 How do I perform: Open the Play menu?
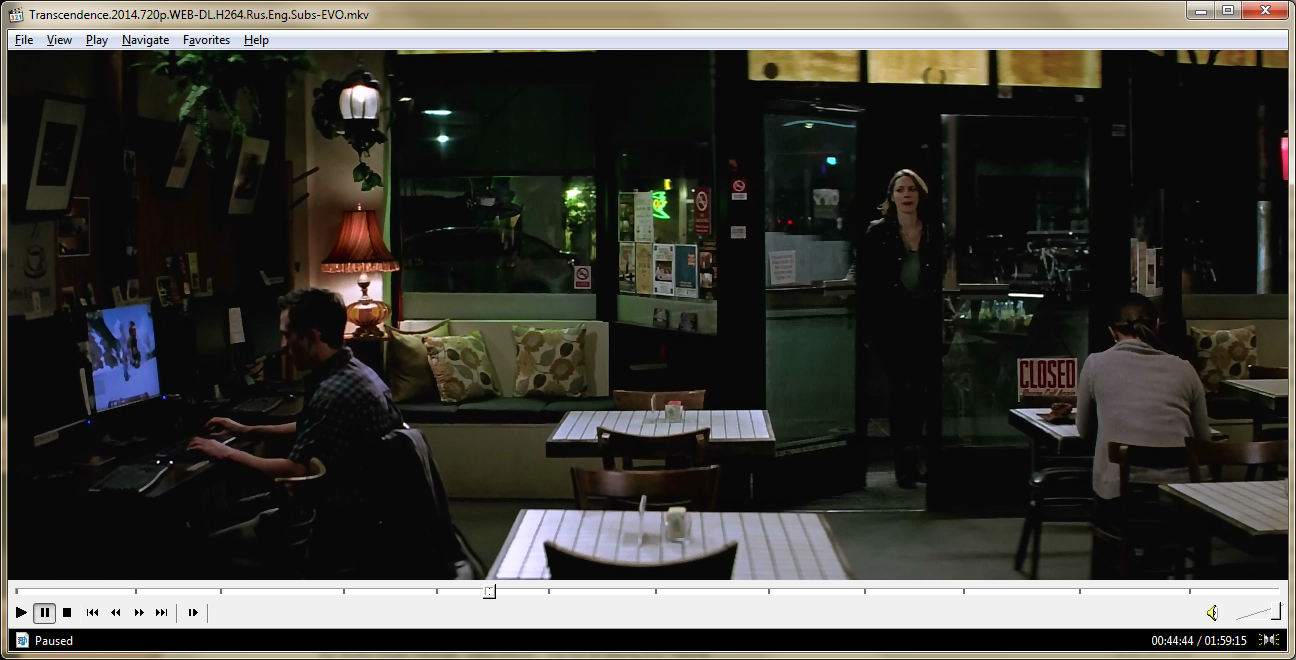click(97, 40)
